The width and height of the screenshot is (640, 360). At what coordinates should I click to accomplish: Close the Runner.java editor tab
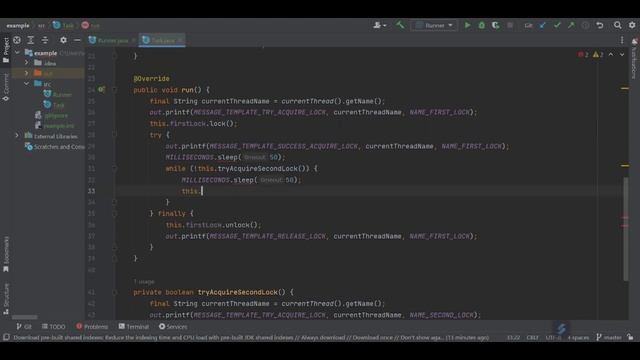[133, 40]
